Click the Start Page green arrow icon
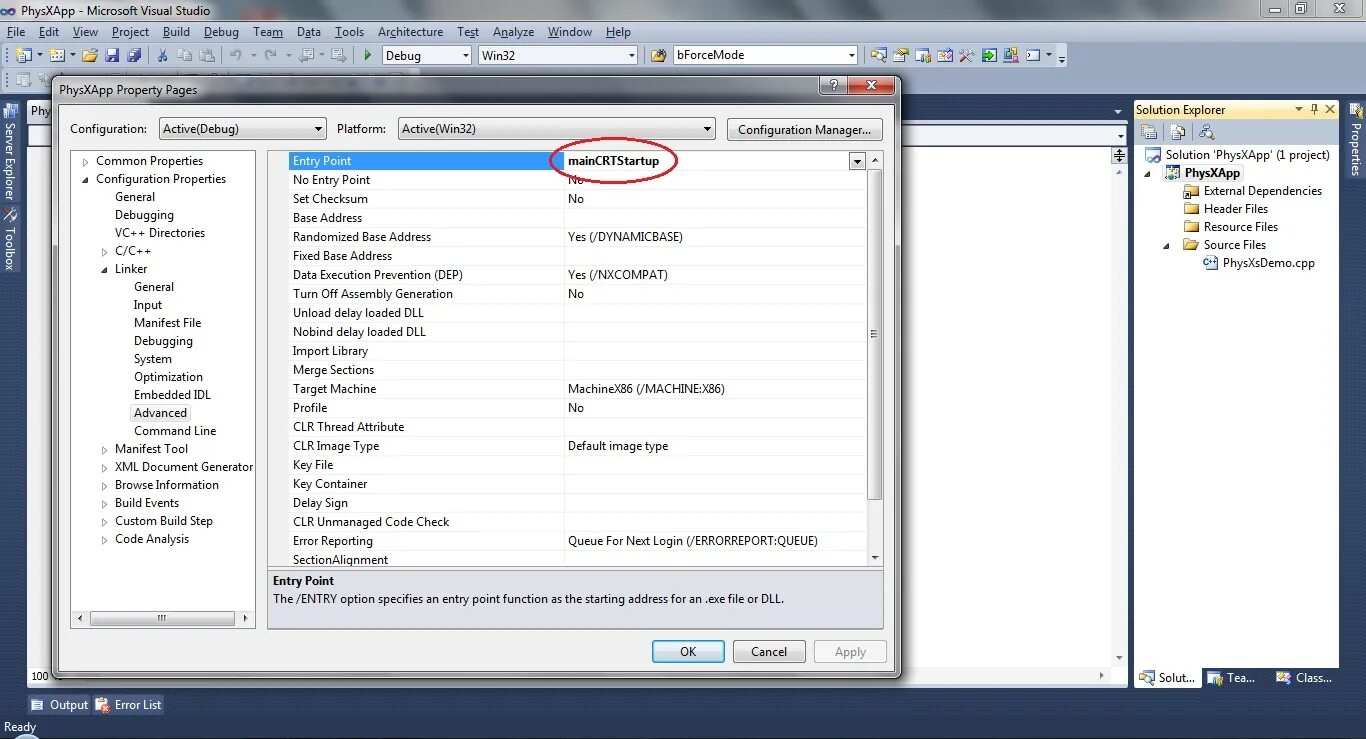Viewport: 1366px width, 739px height. (x=989, y=55)
